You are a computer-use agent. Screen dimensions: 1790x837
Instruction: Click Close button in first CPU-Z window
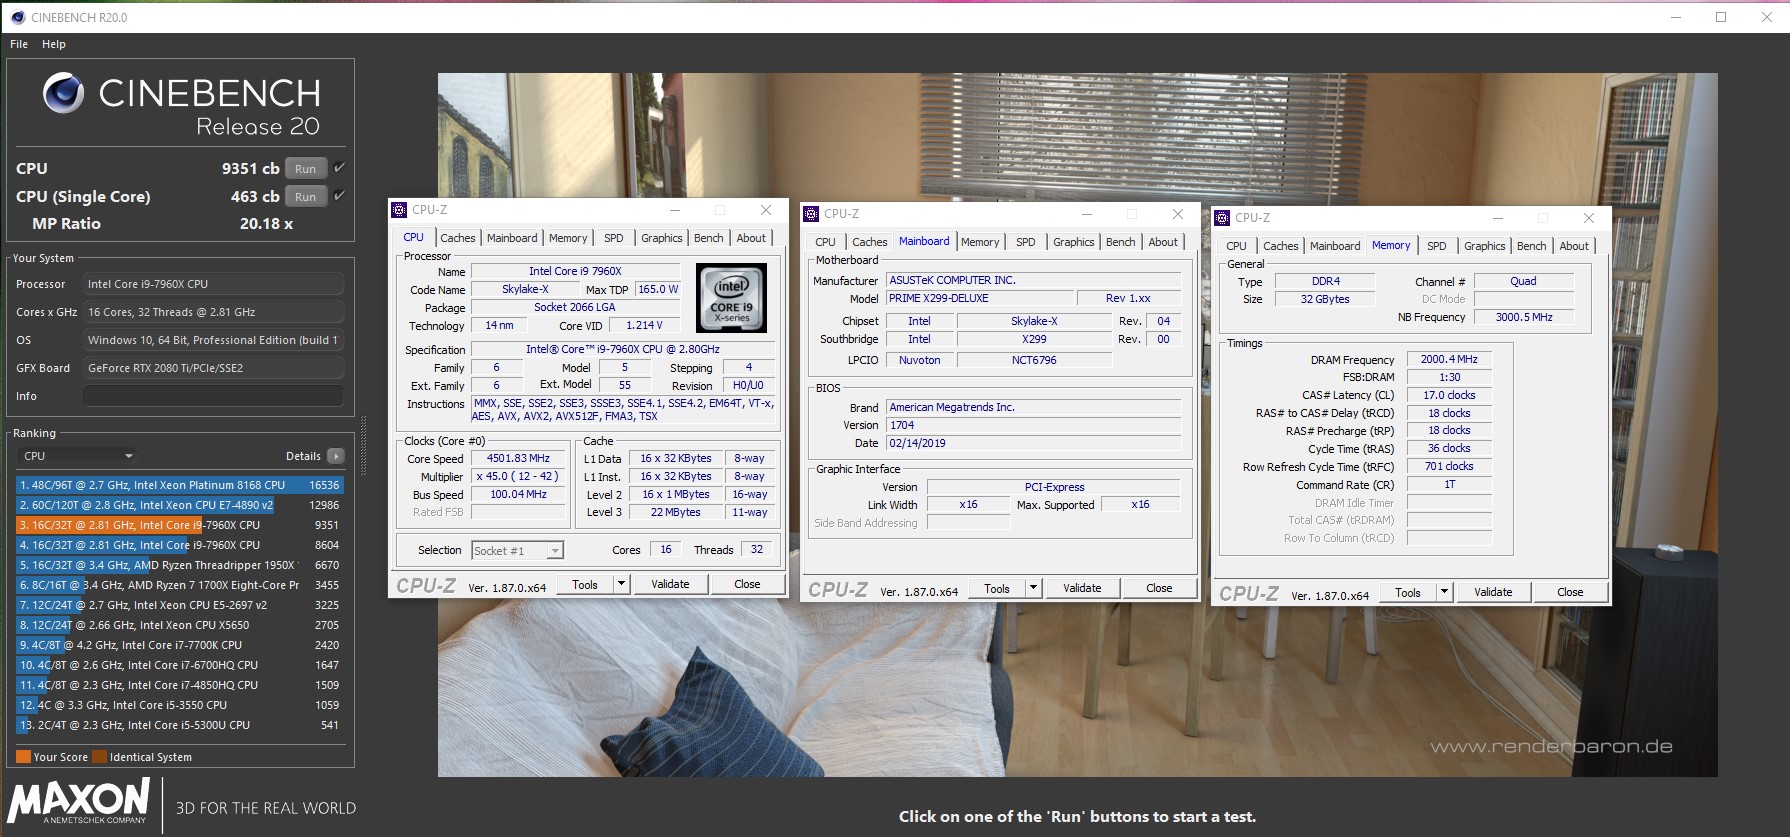pyautogui.click(x=747, y=585)
